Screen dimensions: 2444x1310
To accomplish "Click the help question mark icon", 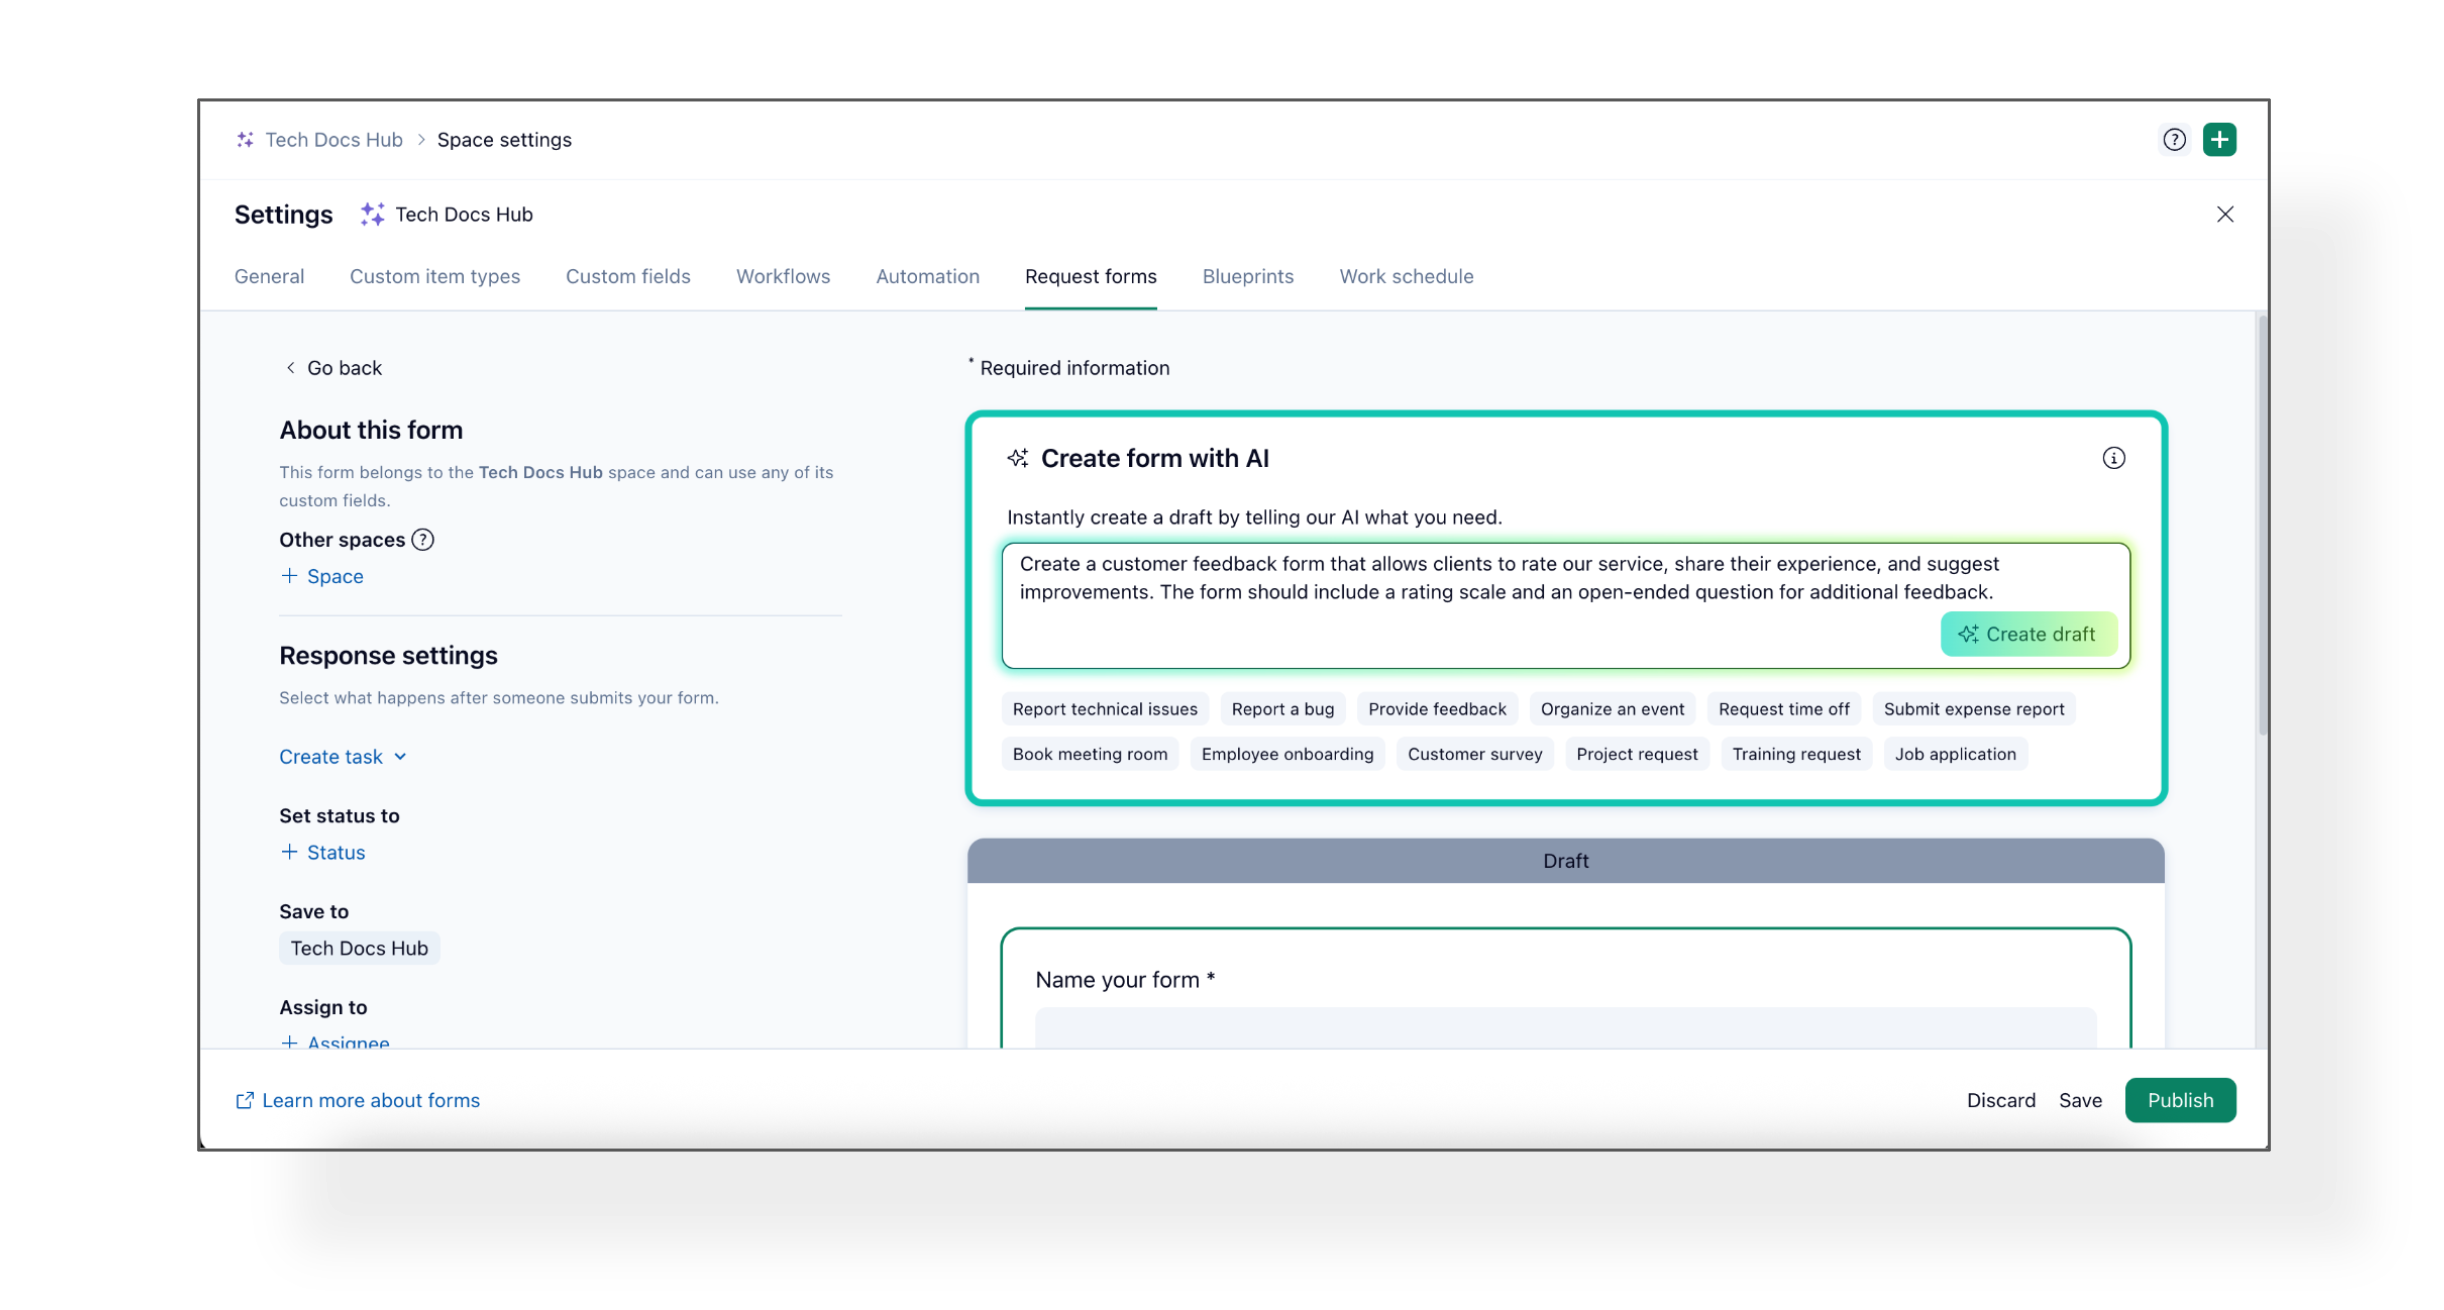I will pyautogui.click(x=2173, y=140).
